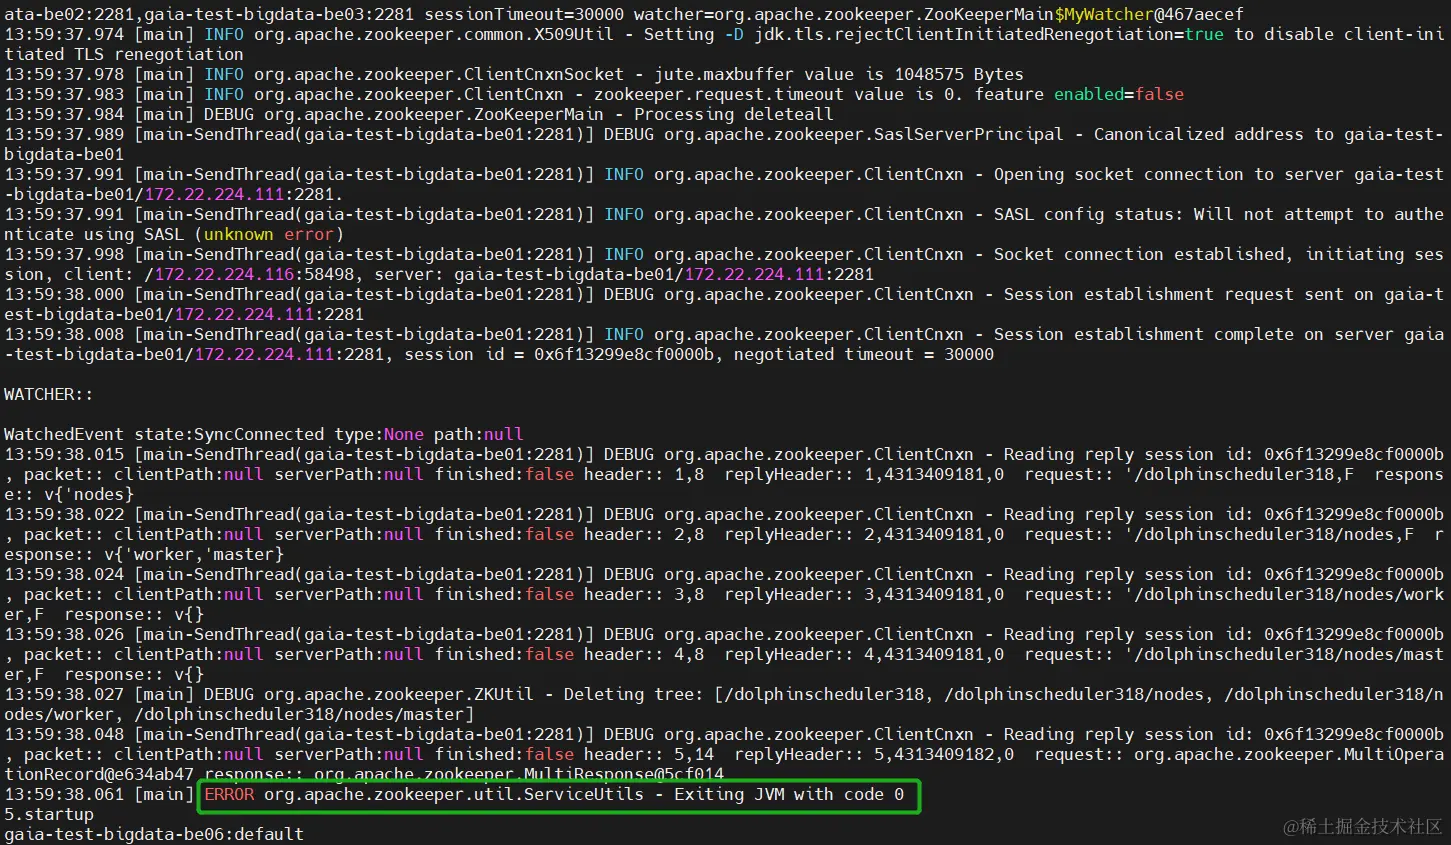Click the timestamp 13:59:38.015
This screenshot has width=1451, height=845.
(64, 454)
